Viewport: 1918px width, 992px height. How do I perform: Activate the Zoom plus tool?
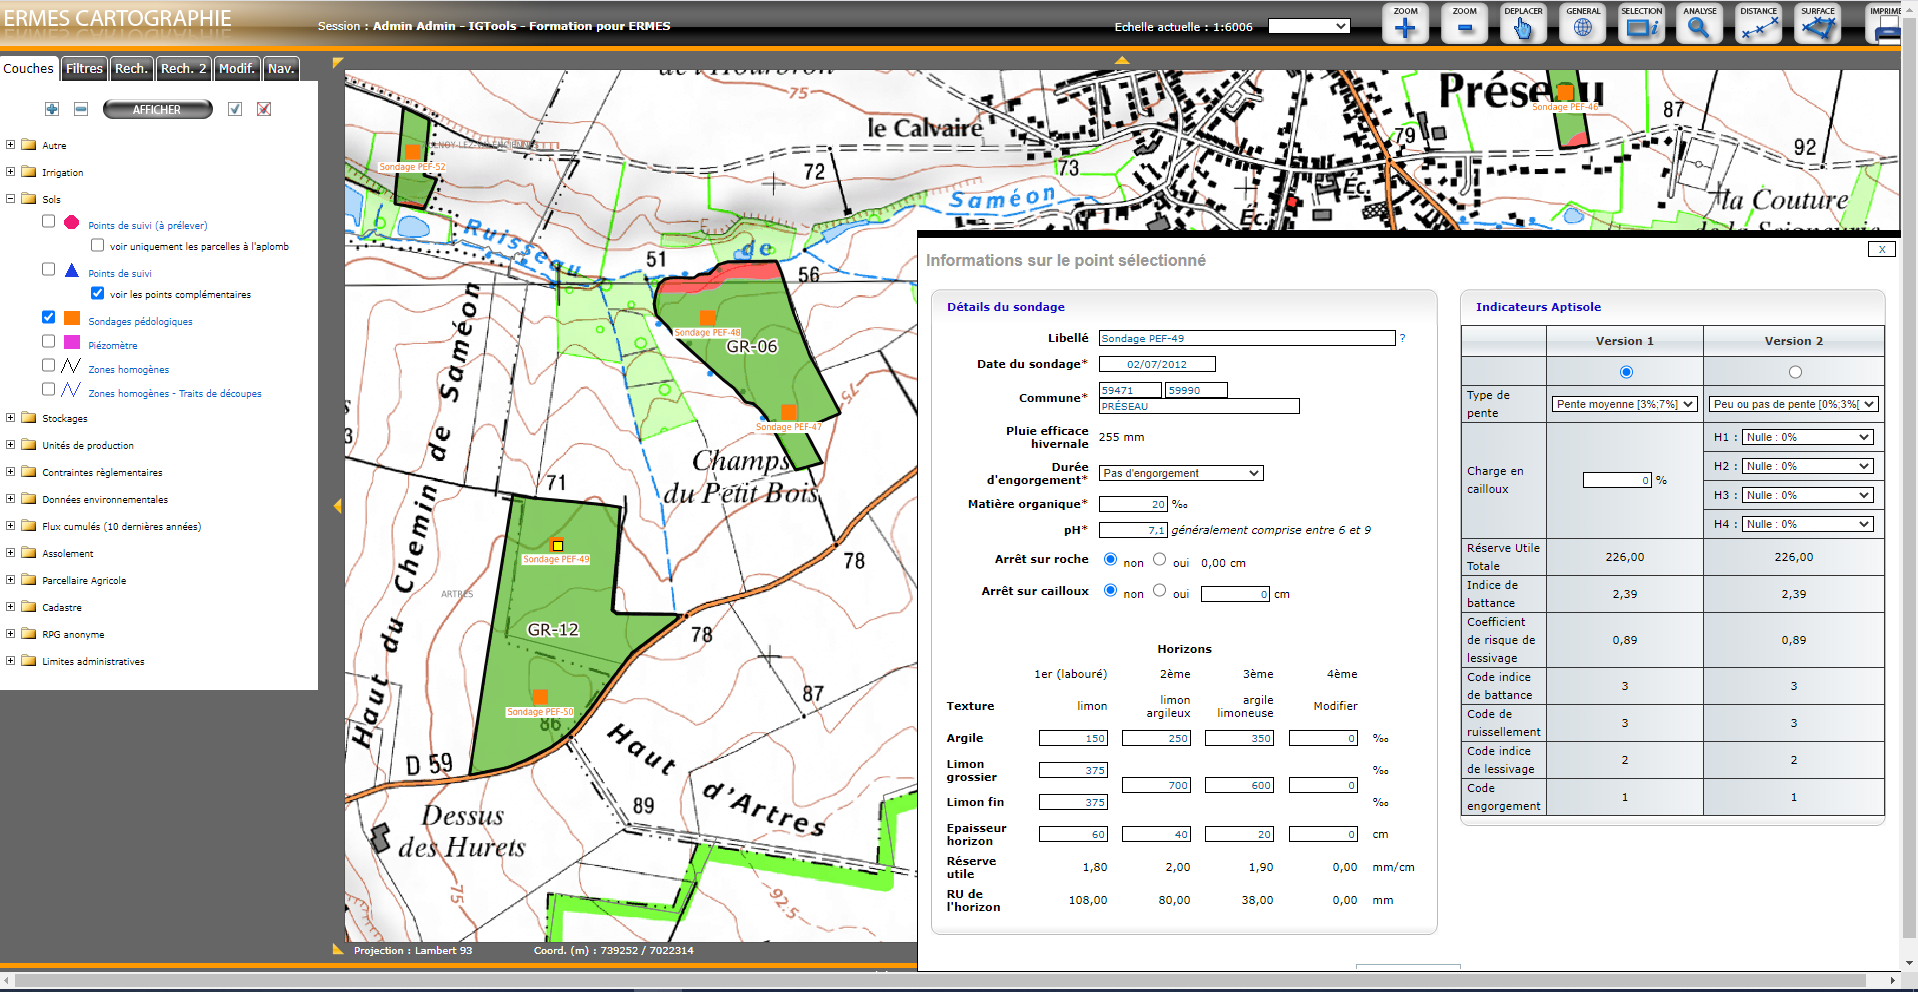[1405, 24]
